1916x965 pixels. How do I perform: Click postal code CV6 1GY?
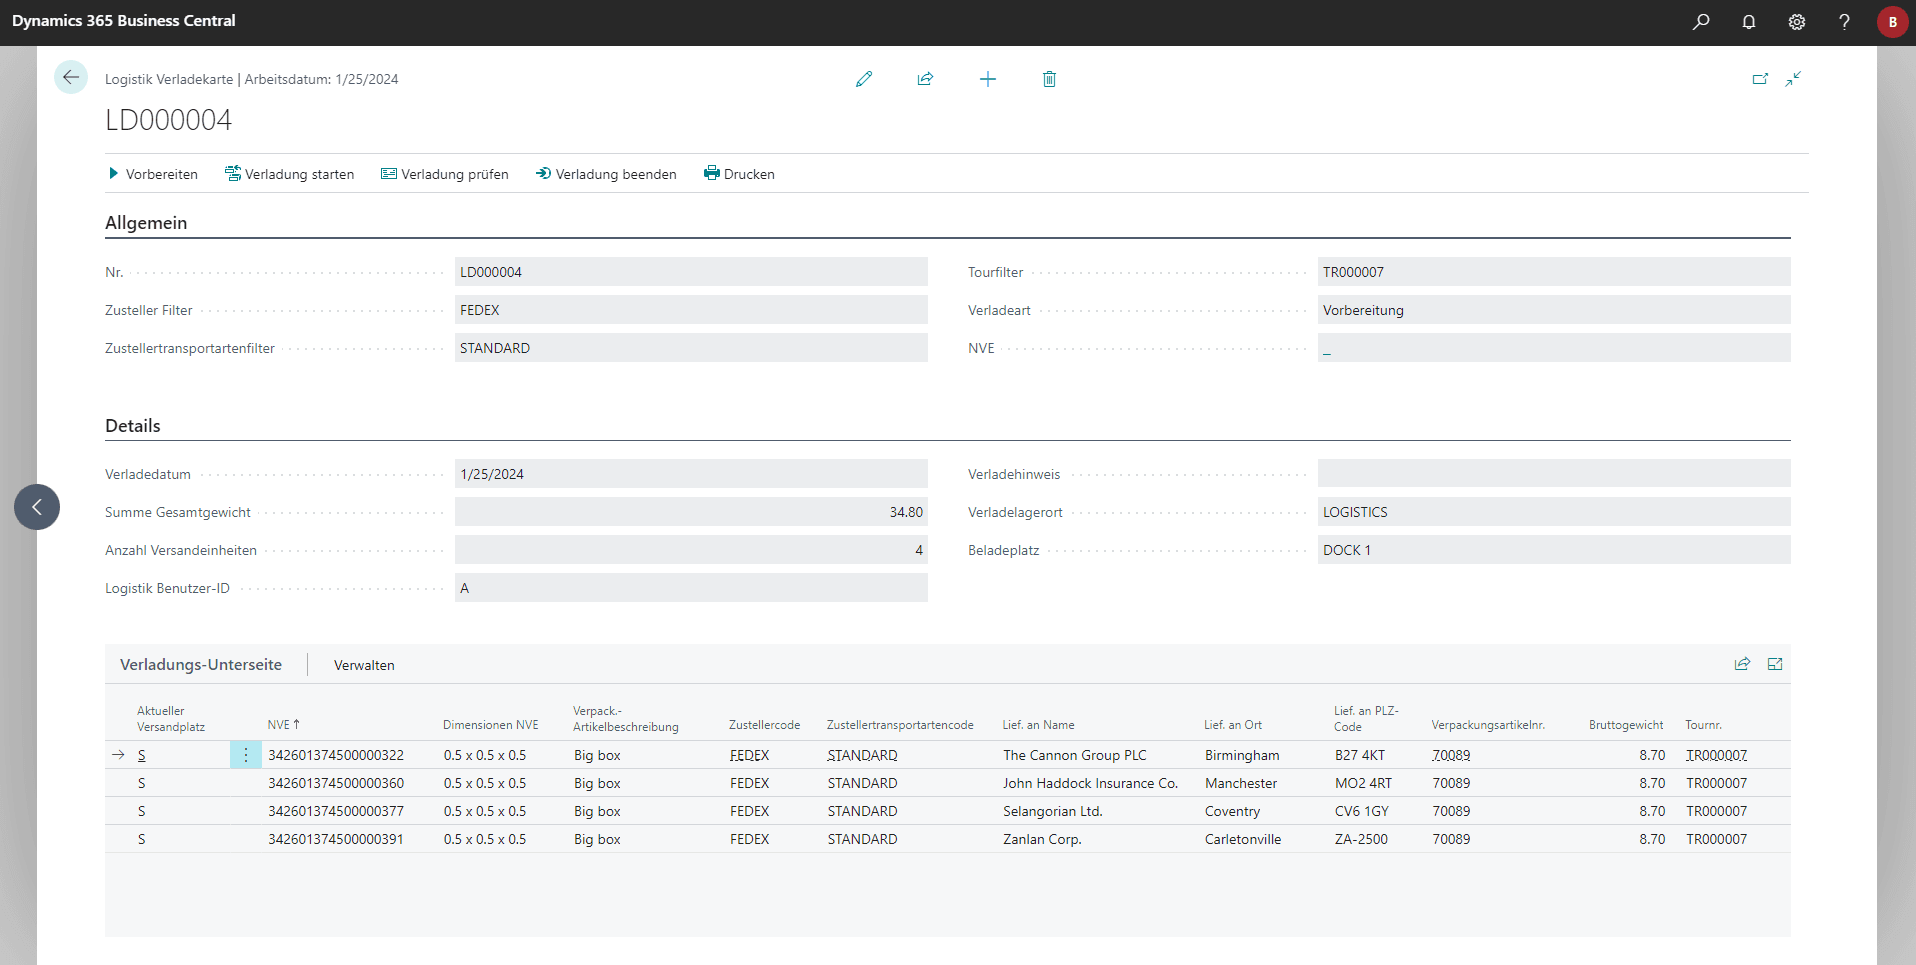click(x=1361, y=811)
